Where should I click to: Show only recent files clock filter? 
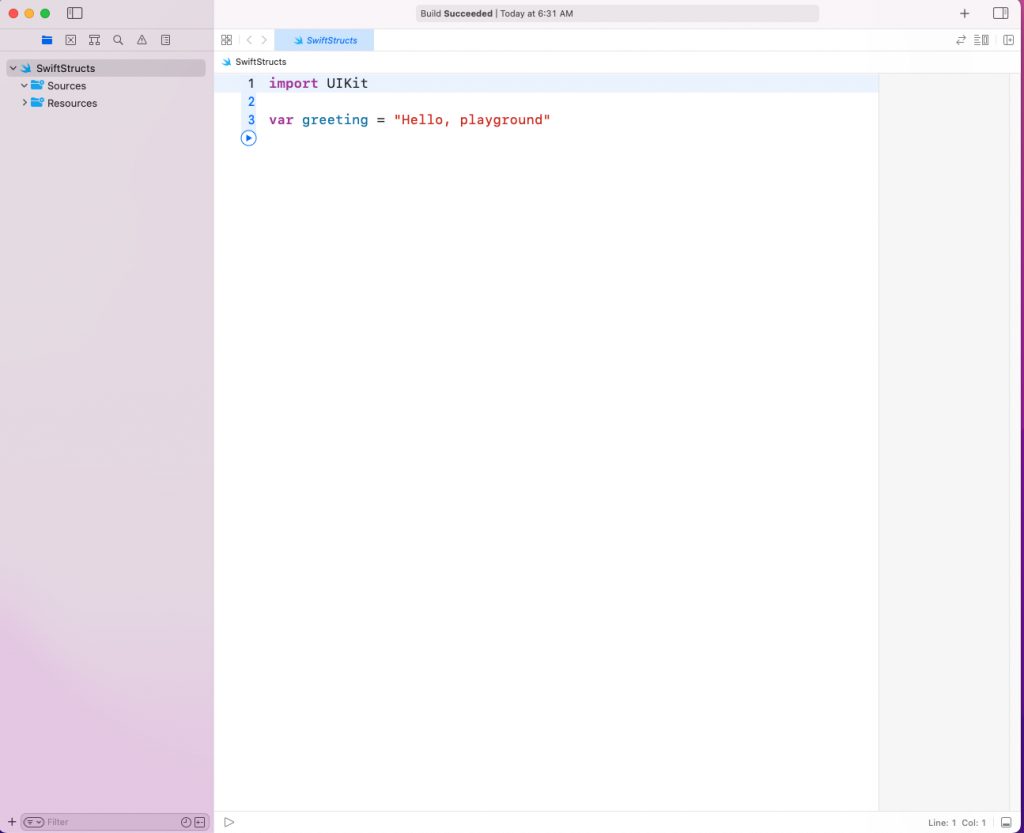[x=186, y=822]
